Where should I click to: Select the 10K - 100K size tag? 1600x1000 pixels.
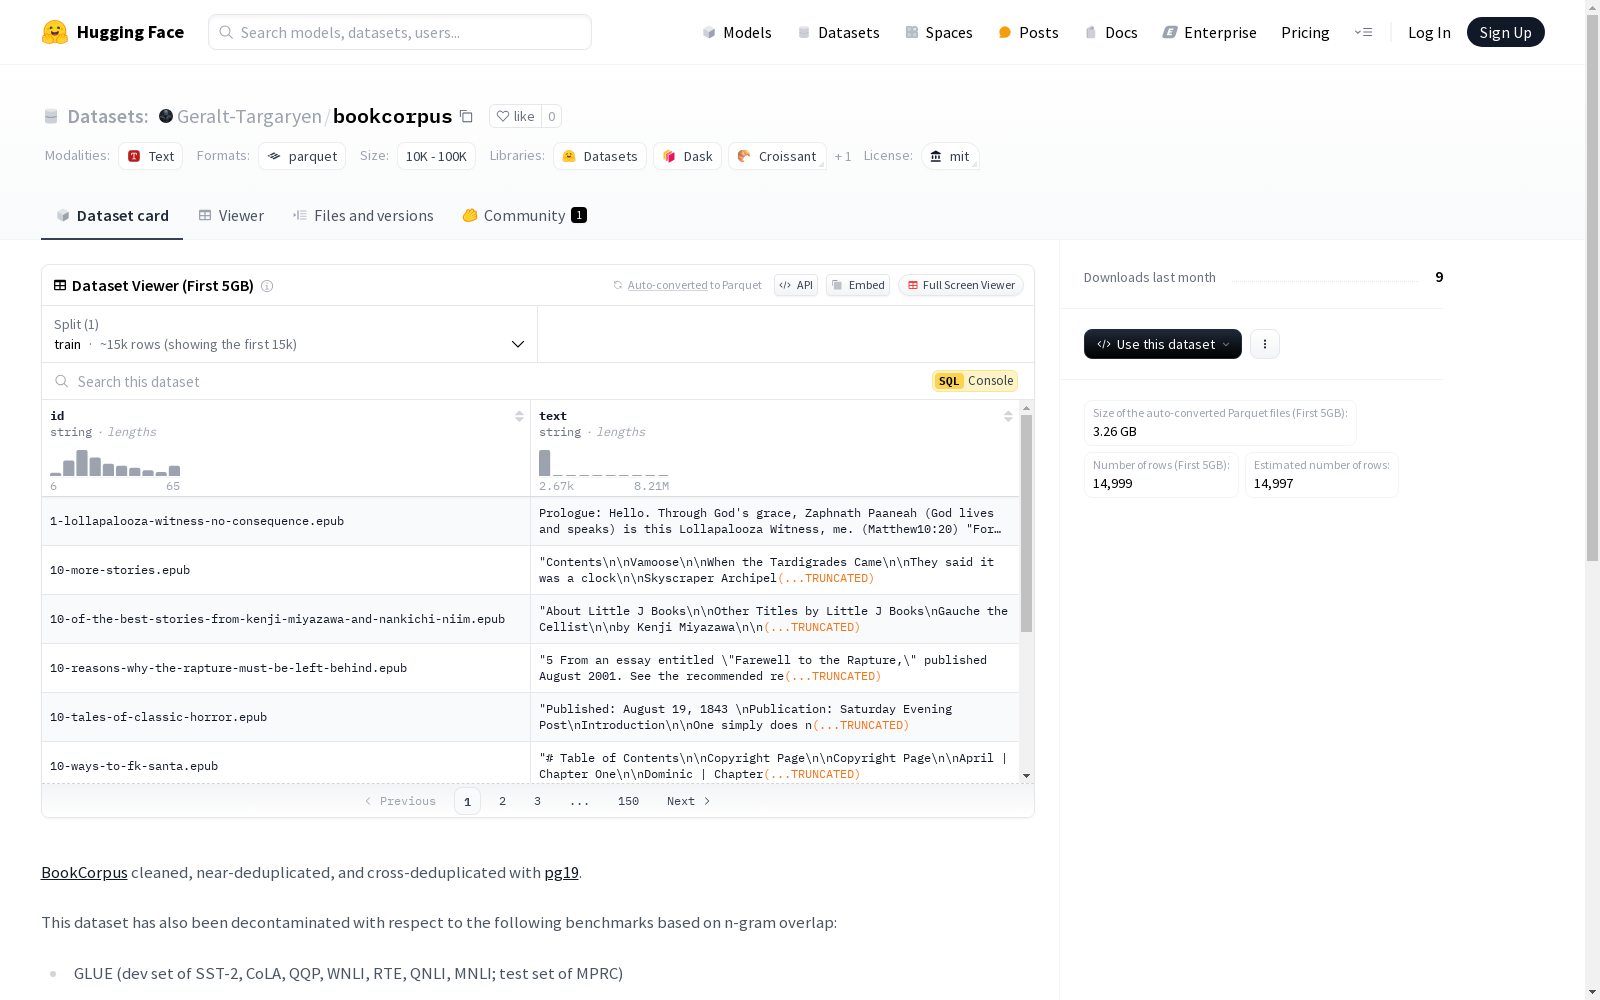(x=436, y=156)
